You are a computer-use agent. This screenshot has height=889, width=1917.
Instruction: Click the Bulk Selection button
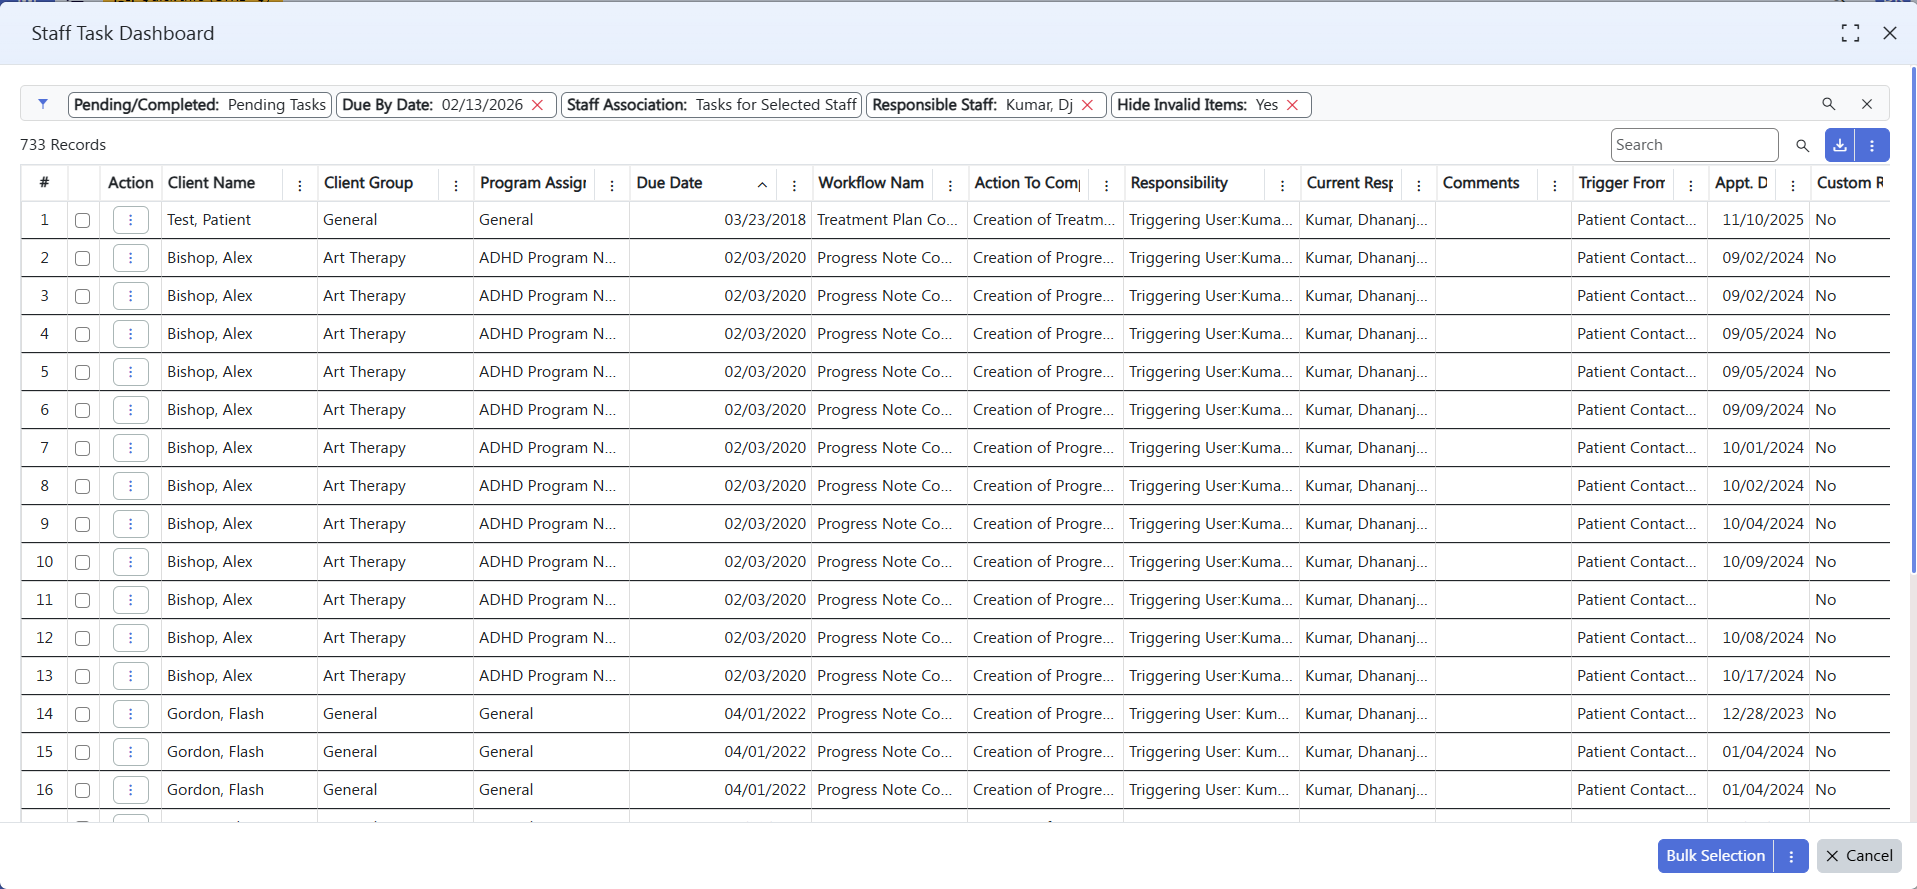point(1716,856)
